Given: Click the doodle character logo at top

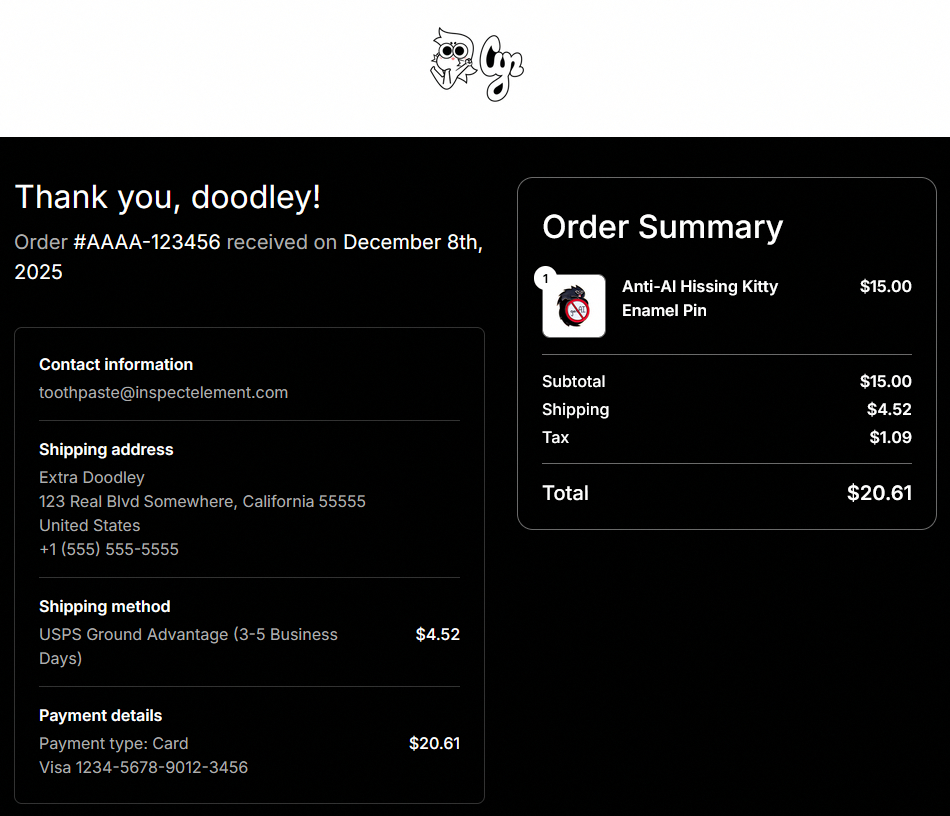Looking at the screenshot, I should pyautogui.click(x=477, y=64).
